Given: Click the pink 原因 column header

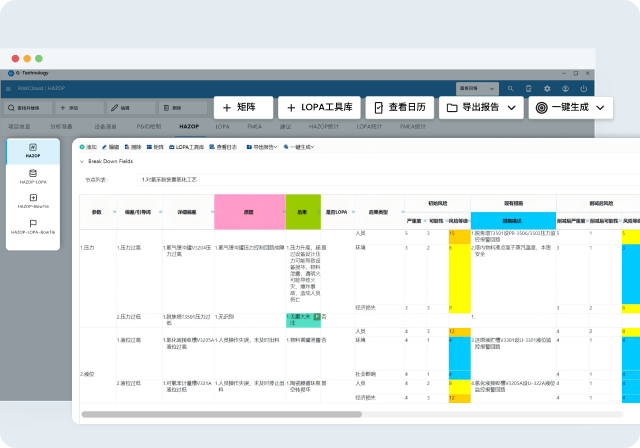Looking at the screenshot, I should tap(249, 212).
